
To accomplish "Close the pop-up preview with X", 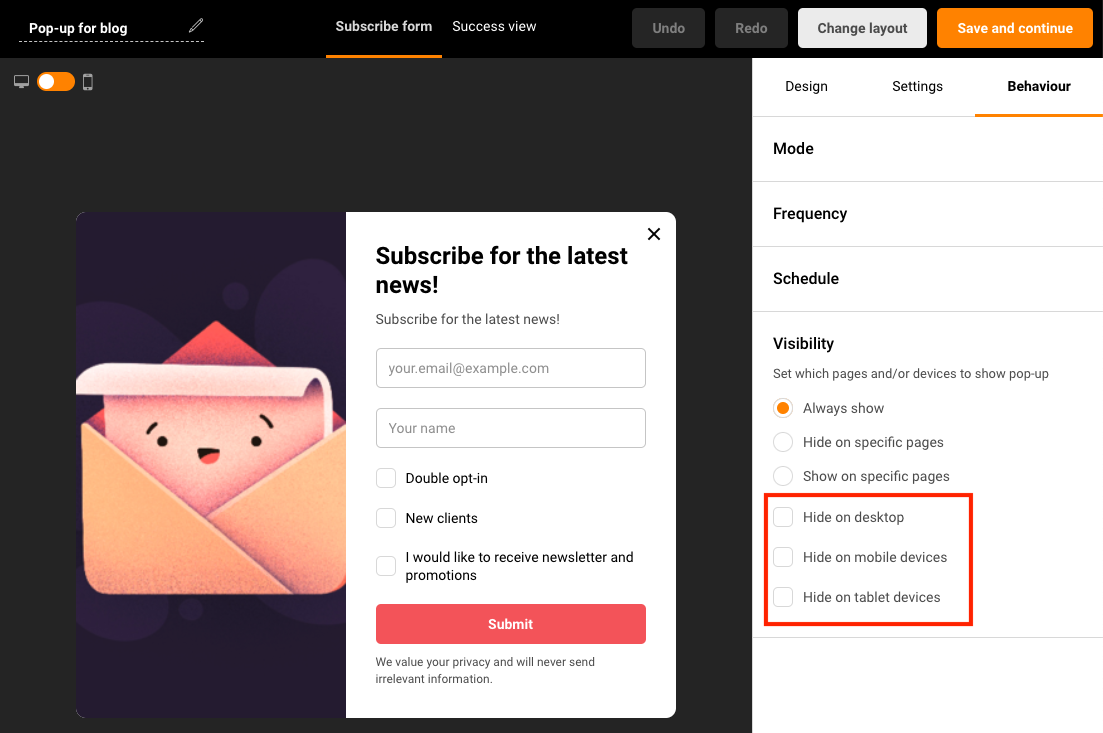I will (x=654, y=234).
